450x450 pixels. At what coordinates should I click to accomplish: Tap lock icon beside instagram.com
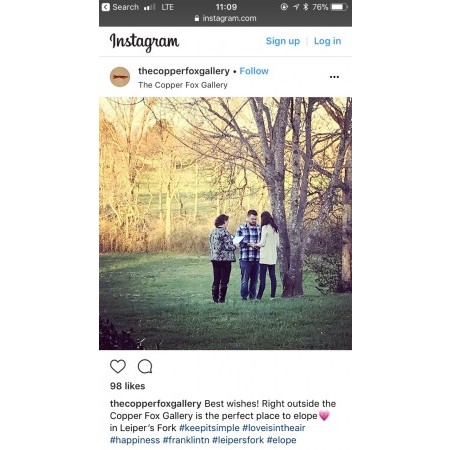pyautogui.click(x=197, y=18)
